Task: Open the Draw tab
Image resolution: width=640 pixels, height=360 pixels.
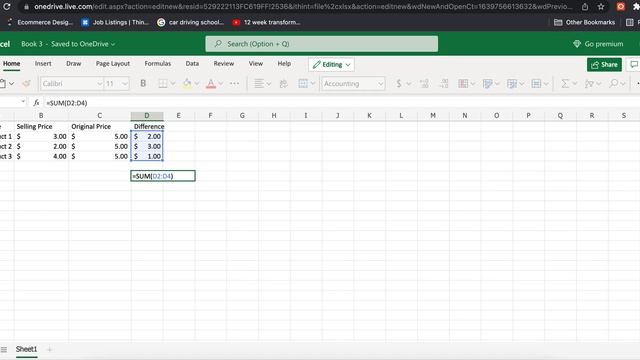Action: [x=73, y=64]
